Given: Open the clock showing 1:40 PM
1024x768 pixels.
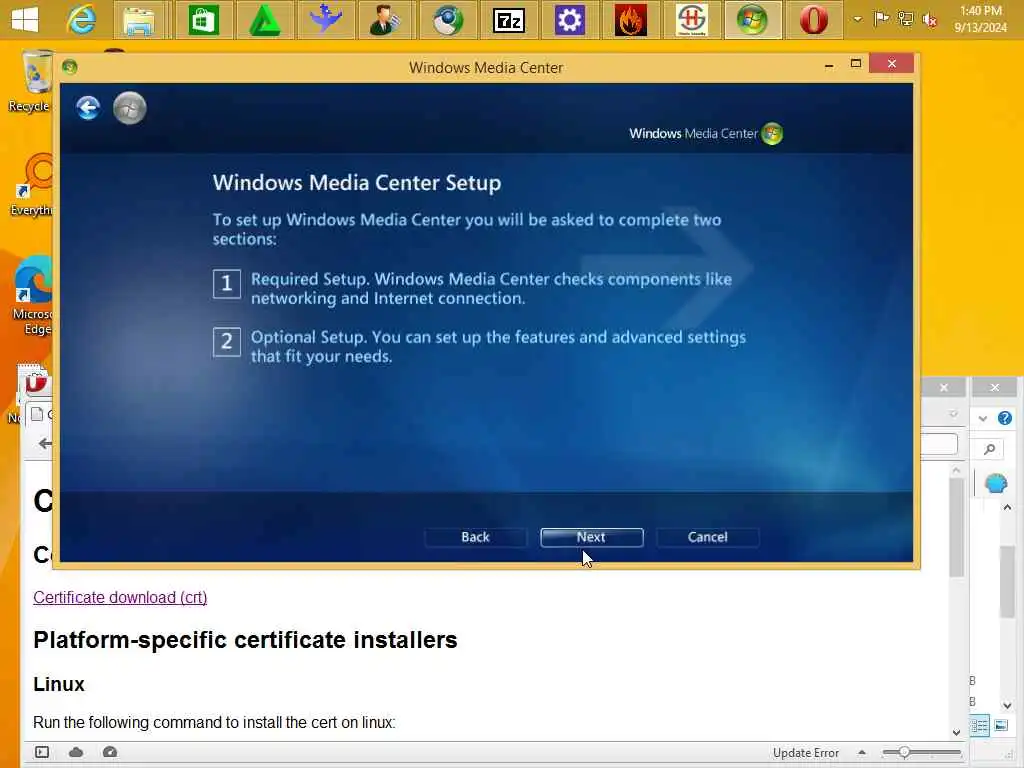Looking at the screenshot, I should pos(980,19).
